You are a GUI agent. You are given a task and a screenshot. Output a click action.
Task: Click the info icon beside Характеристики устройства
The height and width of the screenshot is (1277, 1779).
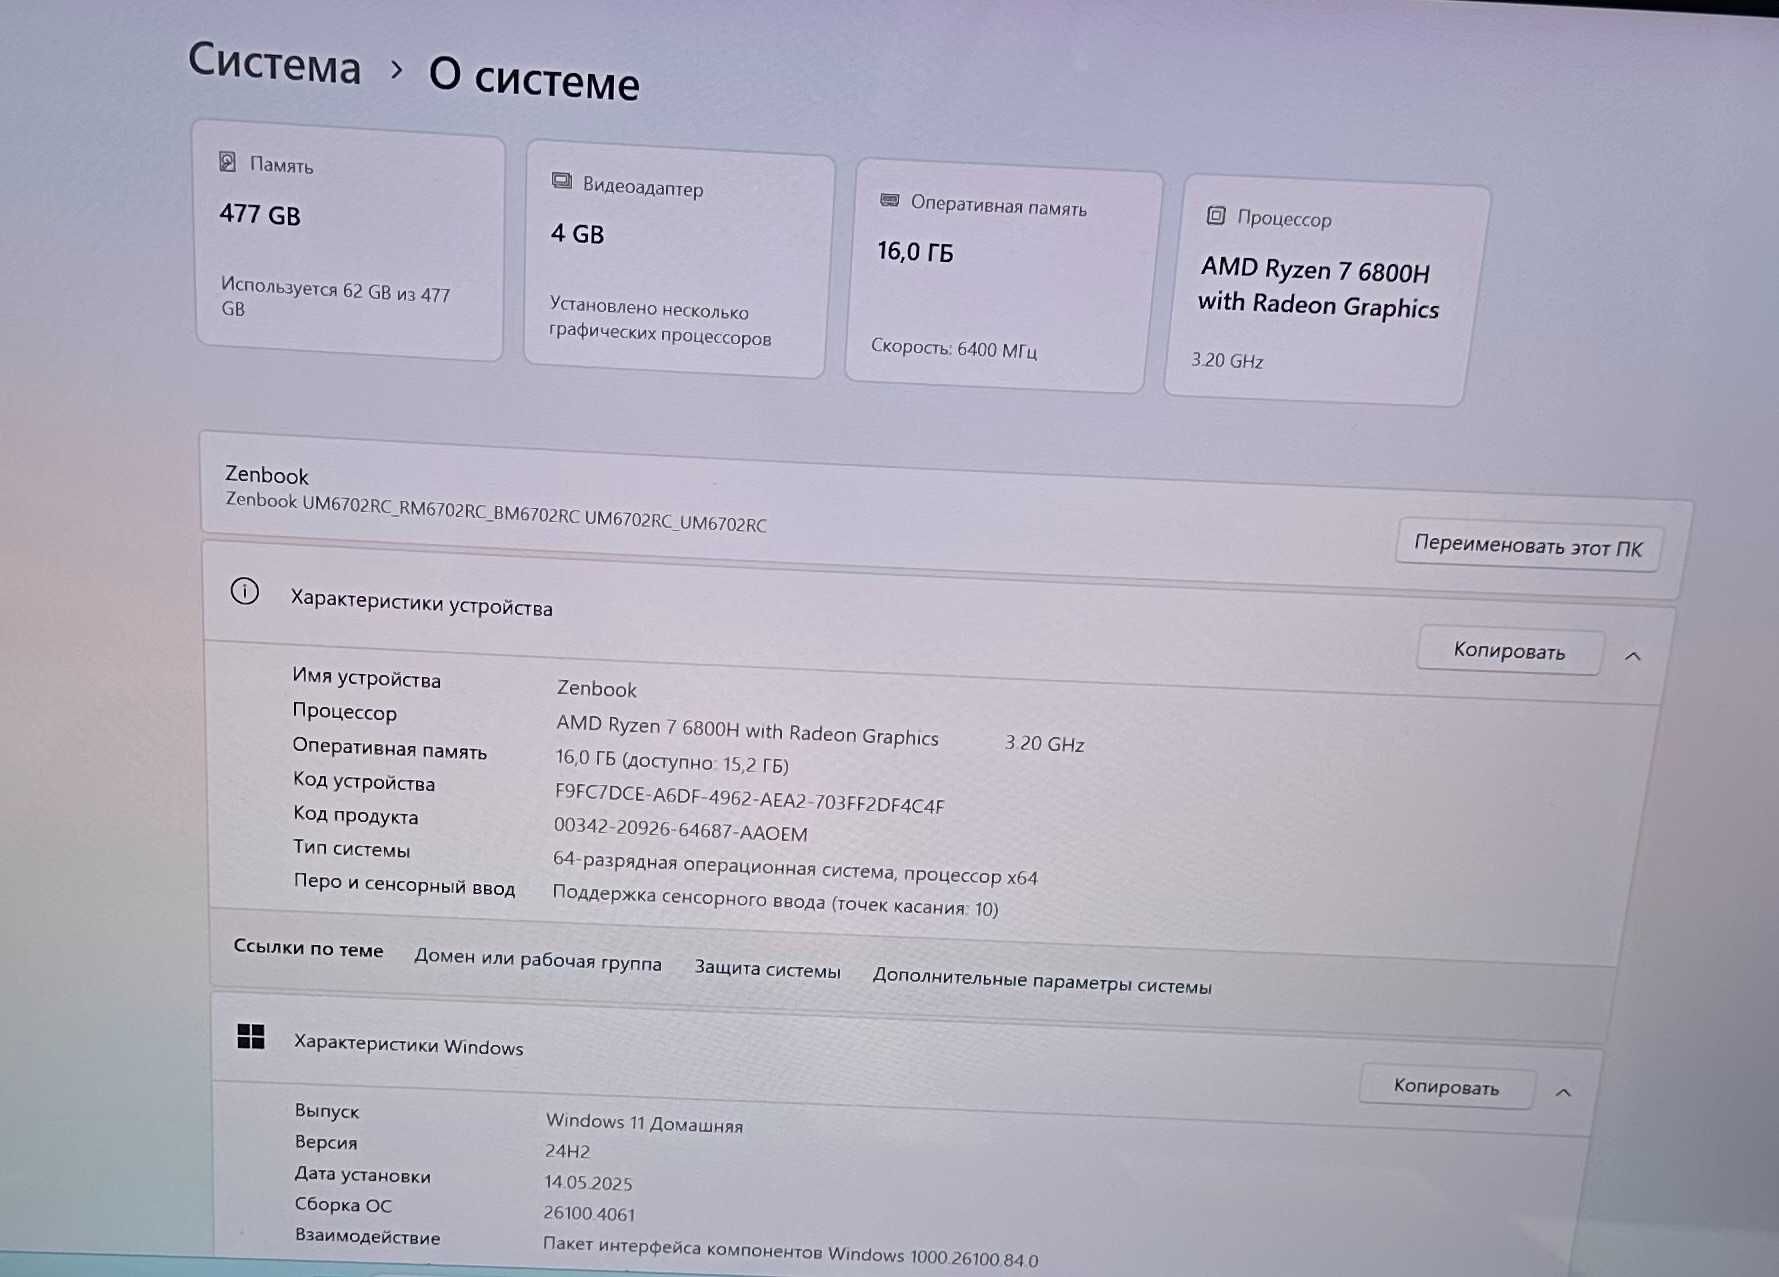coord(245,591)
